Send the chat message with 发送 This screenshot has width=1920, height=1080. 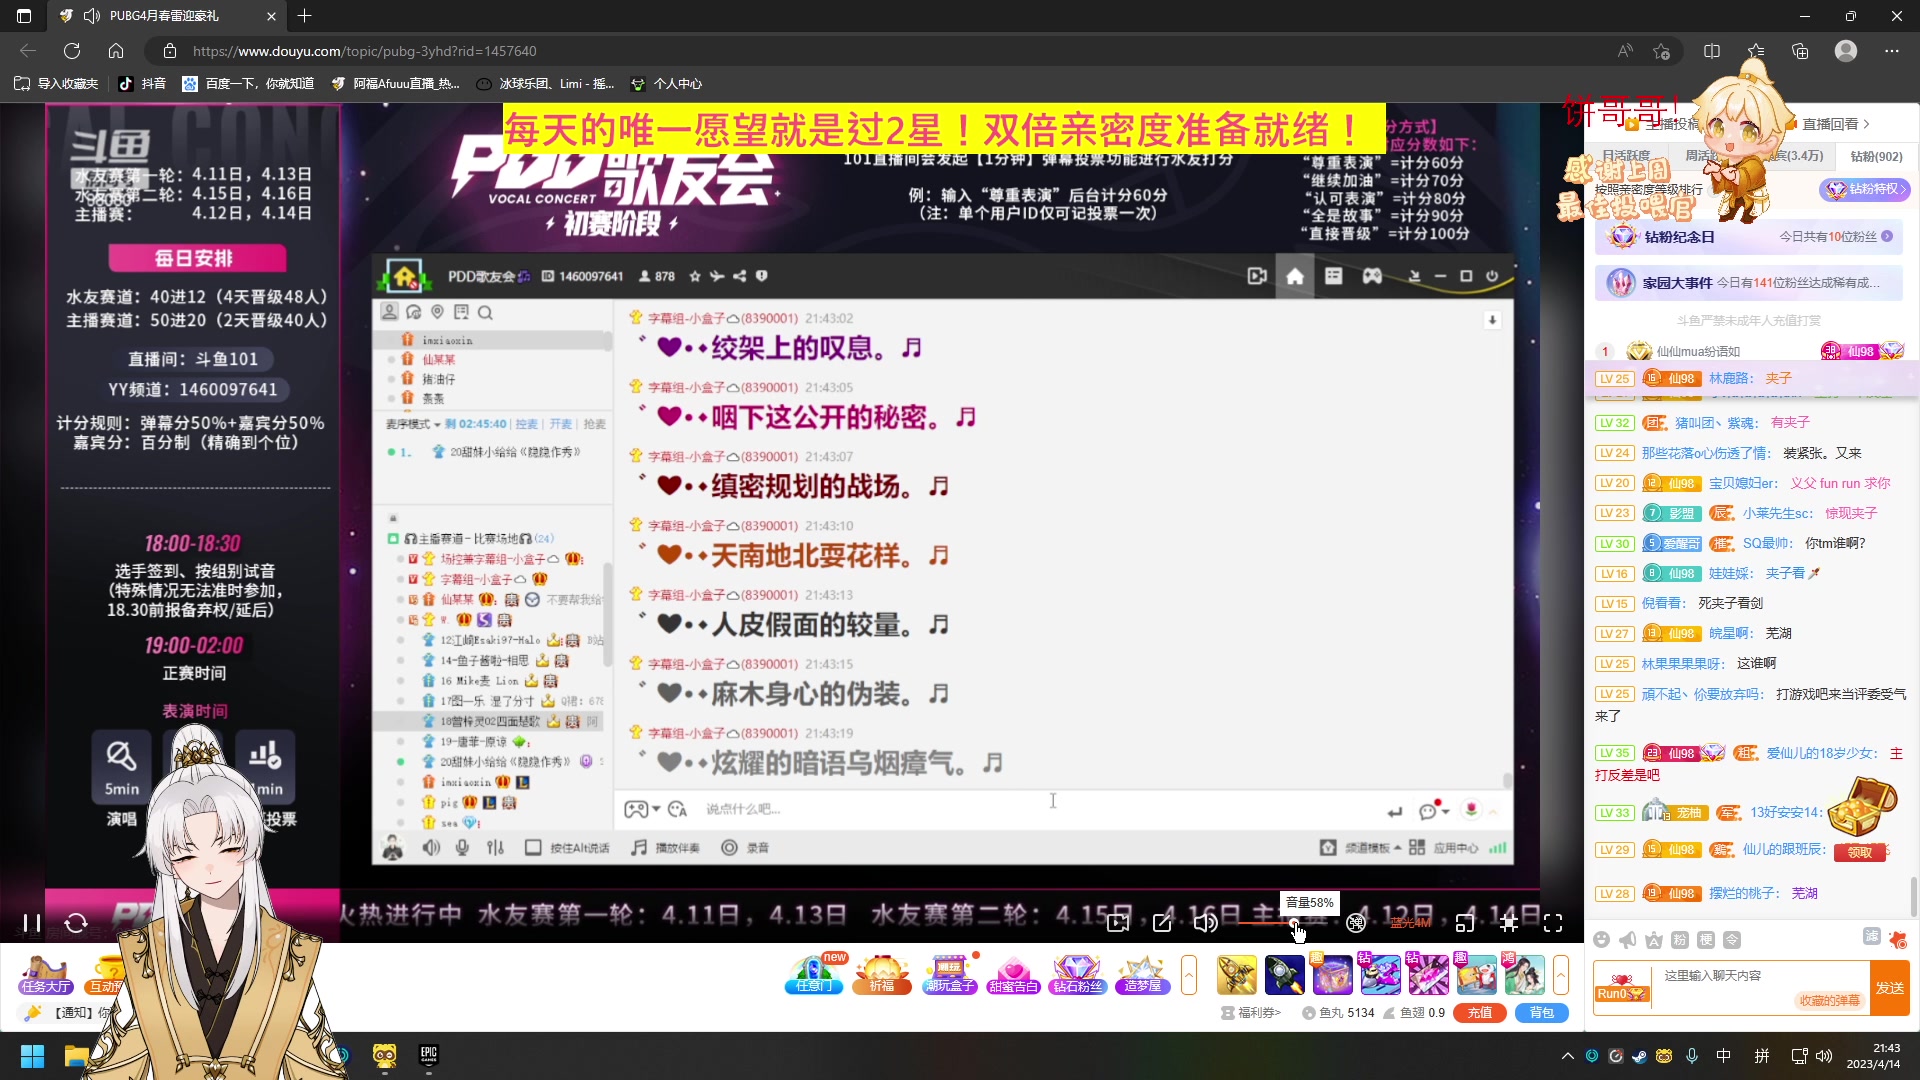pos(1890,988)
